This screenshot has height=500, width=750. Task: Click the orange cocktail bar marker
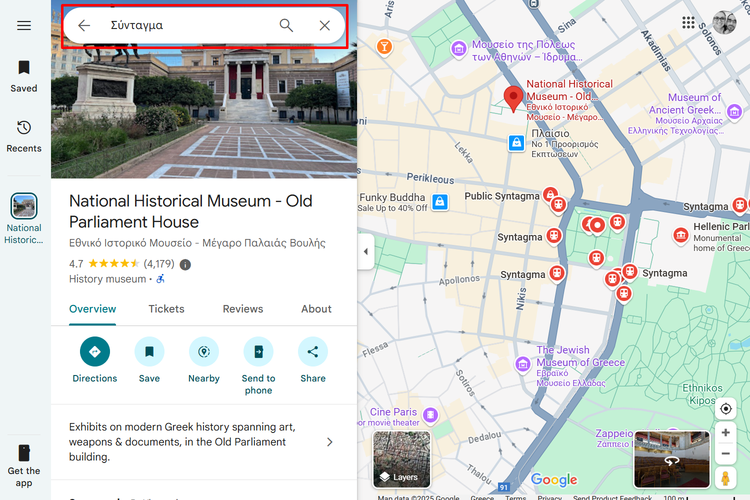click(384, 46)
